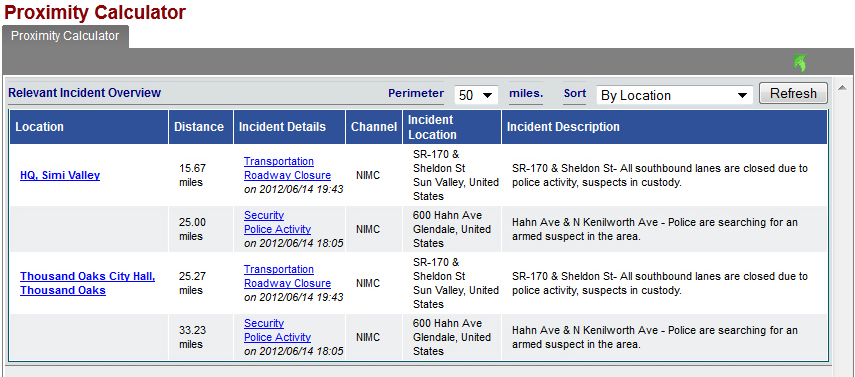Open the HQ, Simi Valley location link

(x=60, y=176)
